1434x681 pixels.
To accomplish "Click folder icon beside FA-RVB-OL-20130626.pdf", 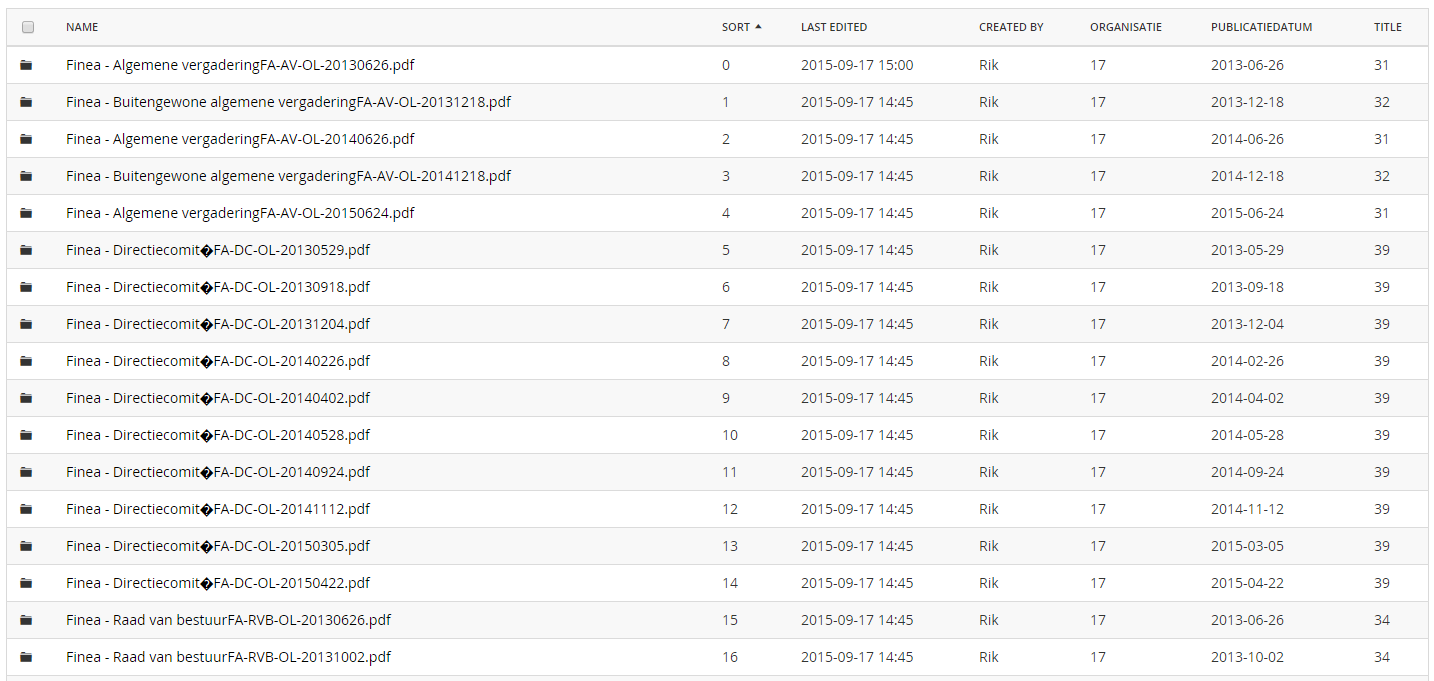I will (x=26, y=620).
